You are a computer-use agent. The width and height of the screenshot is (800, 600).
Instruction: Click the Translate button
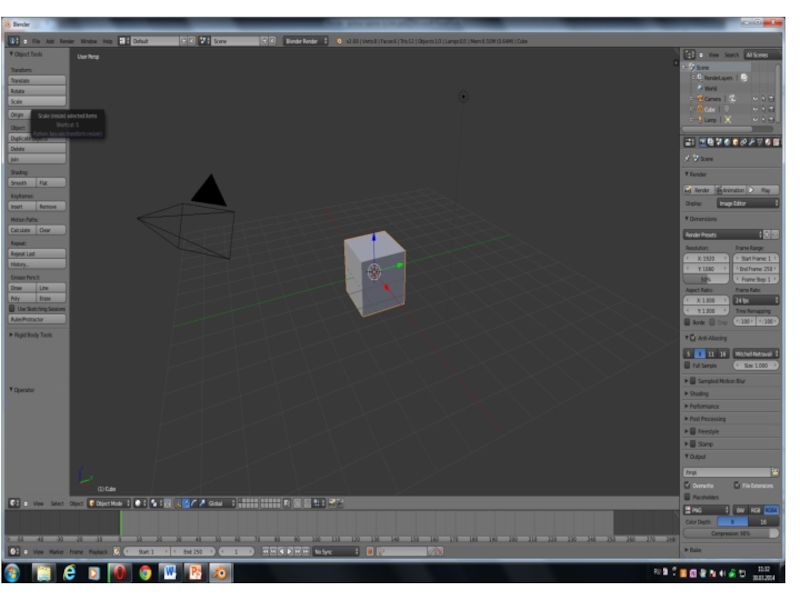(37, 80)
